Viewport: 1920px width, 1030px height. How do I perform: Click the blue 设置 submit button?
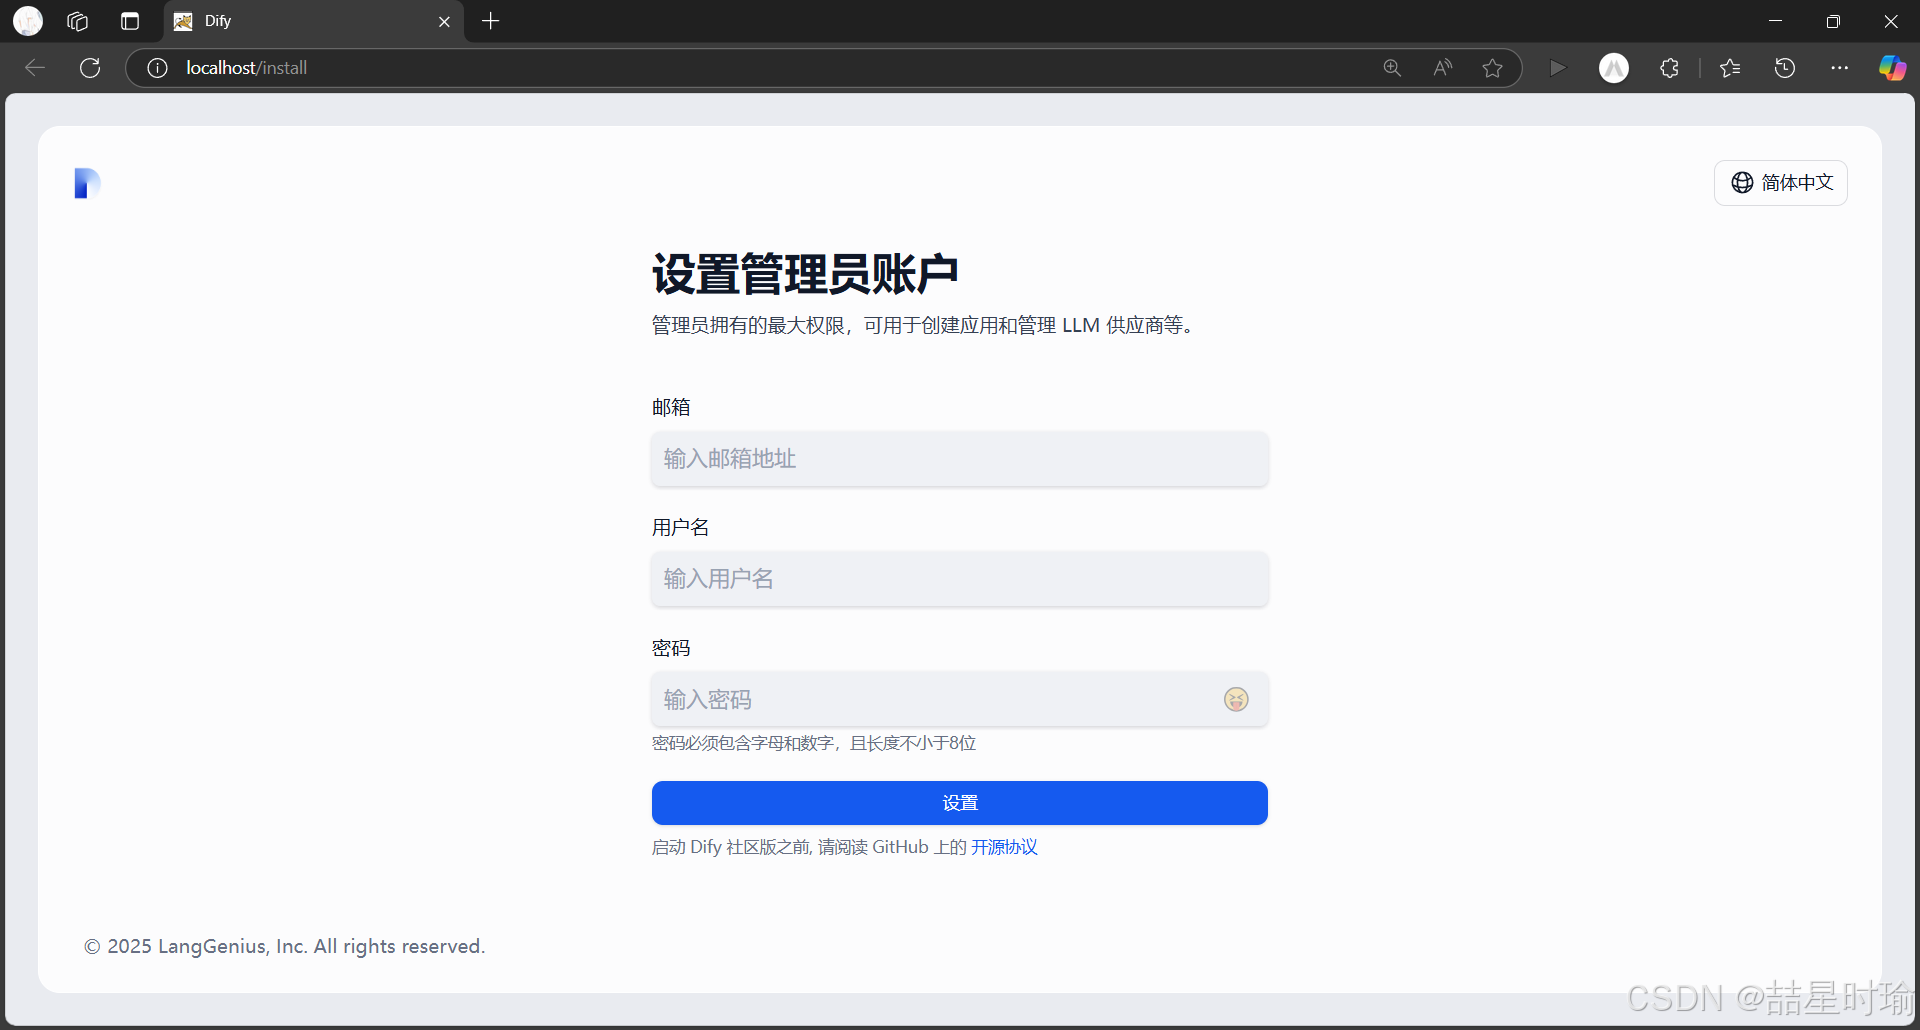coord(960,803)
